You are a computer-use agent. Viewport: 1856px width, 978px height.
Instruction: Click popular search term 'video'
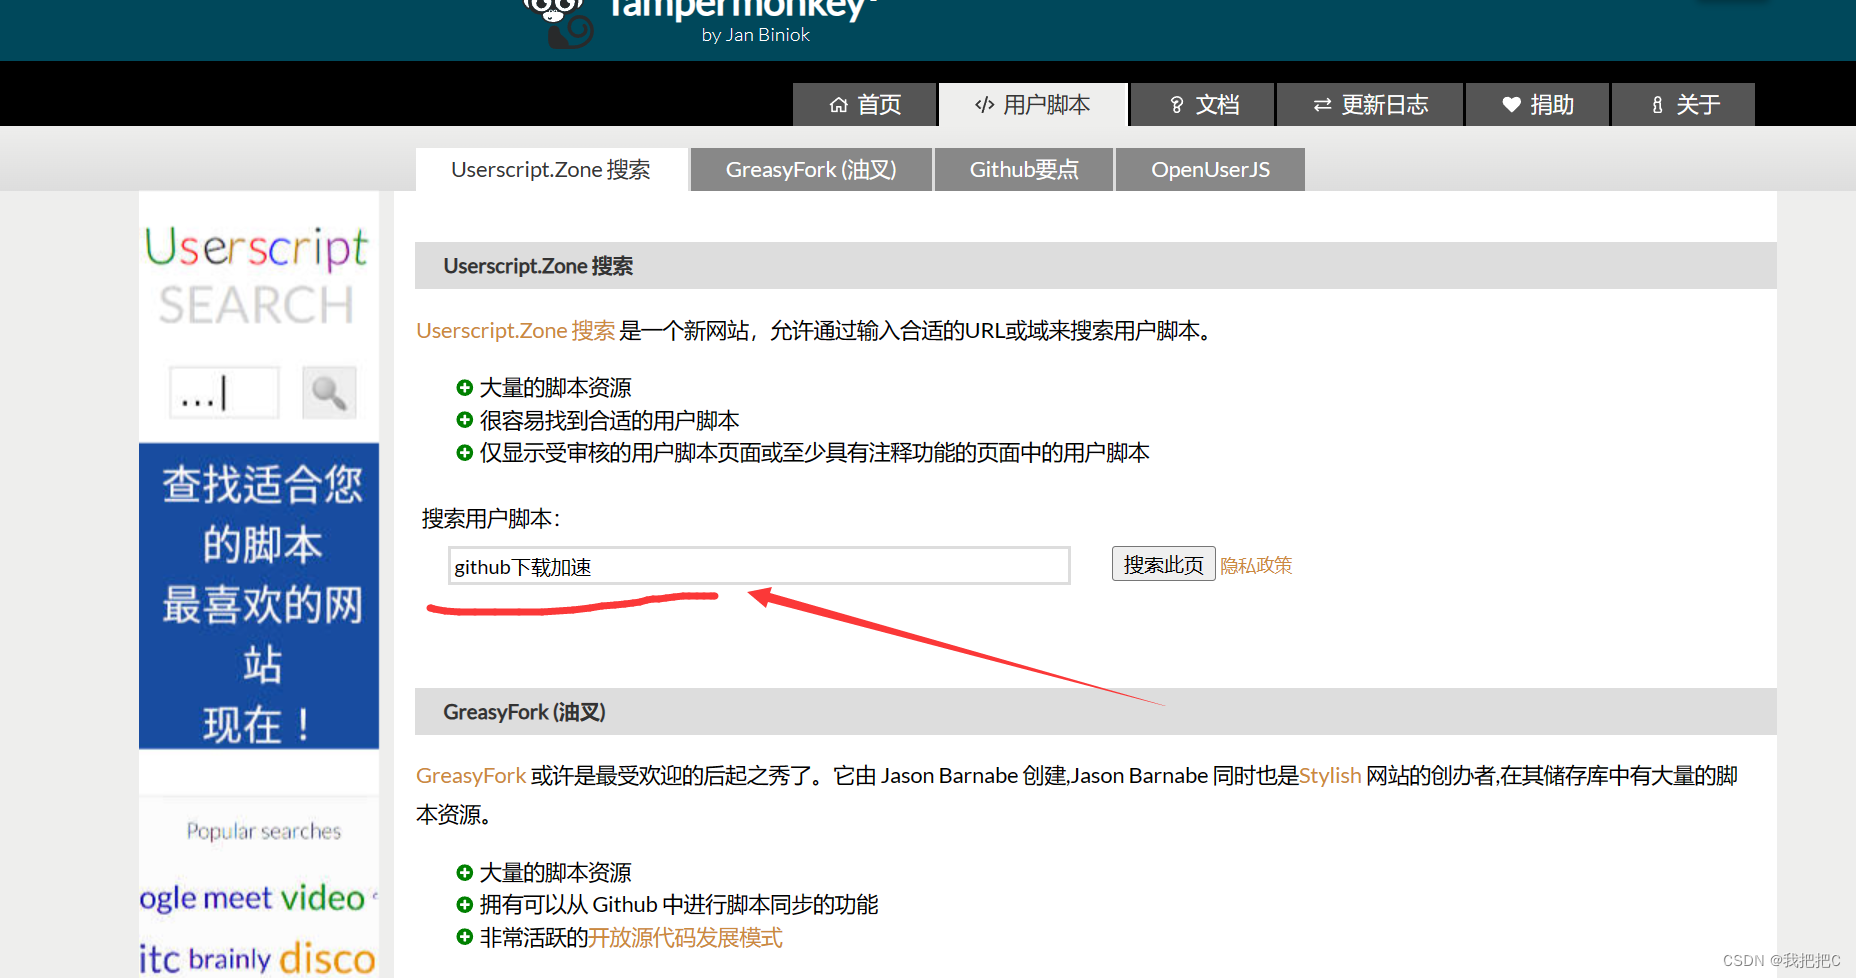[x=323, y=897]
